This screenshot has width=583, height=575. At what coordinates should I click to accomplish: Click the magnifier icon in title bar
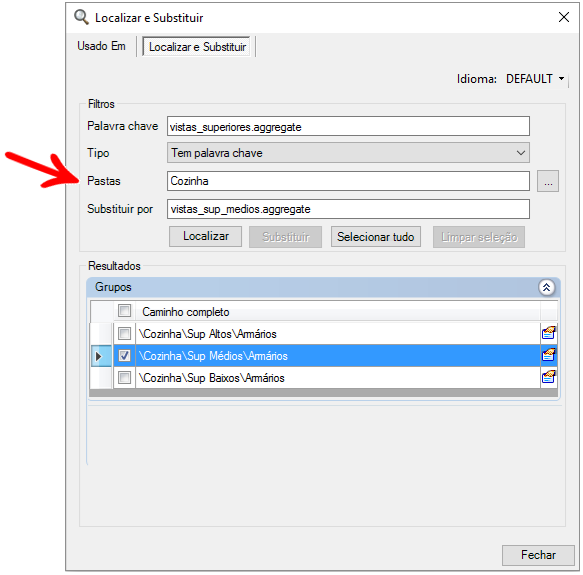pyautogui.click(x=81, y=17)
